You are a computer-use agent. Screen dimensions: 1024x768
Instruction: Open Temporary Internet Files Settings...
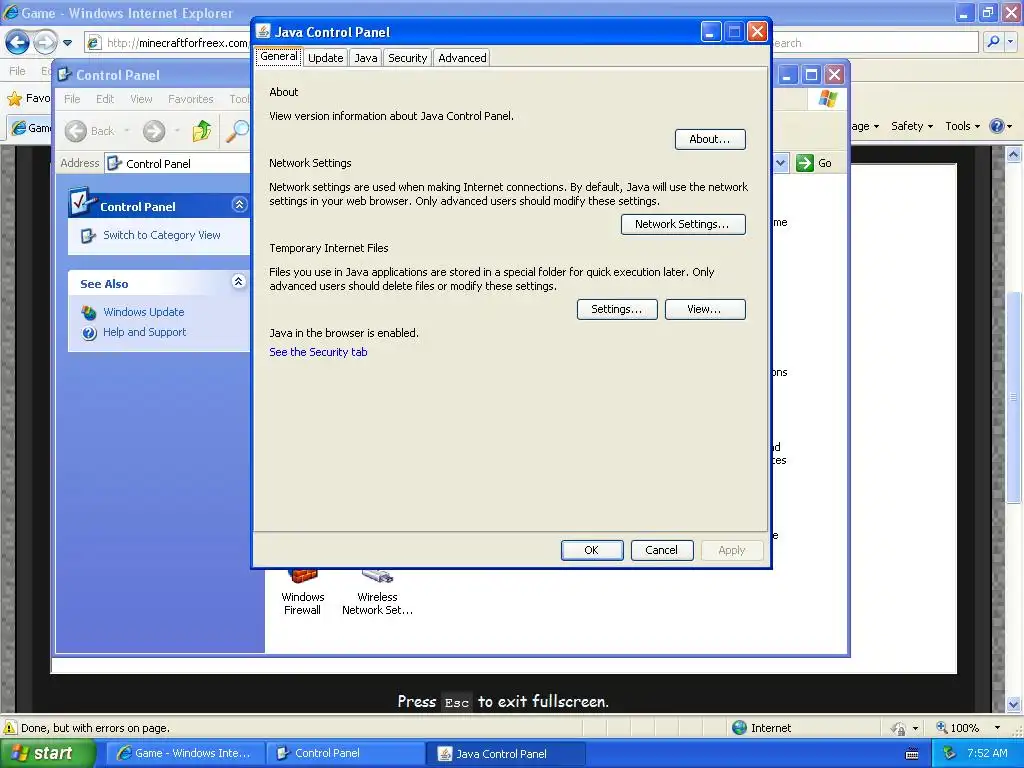(x=617, y=310)
